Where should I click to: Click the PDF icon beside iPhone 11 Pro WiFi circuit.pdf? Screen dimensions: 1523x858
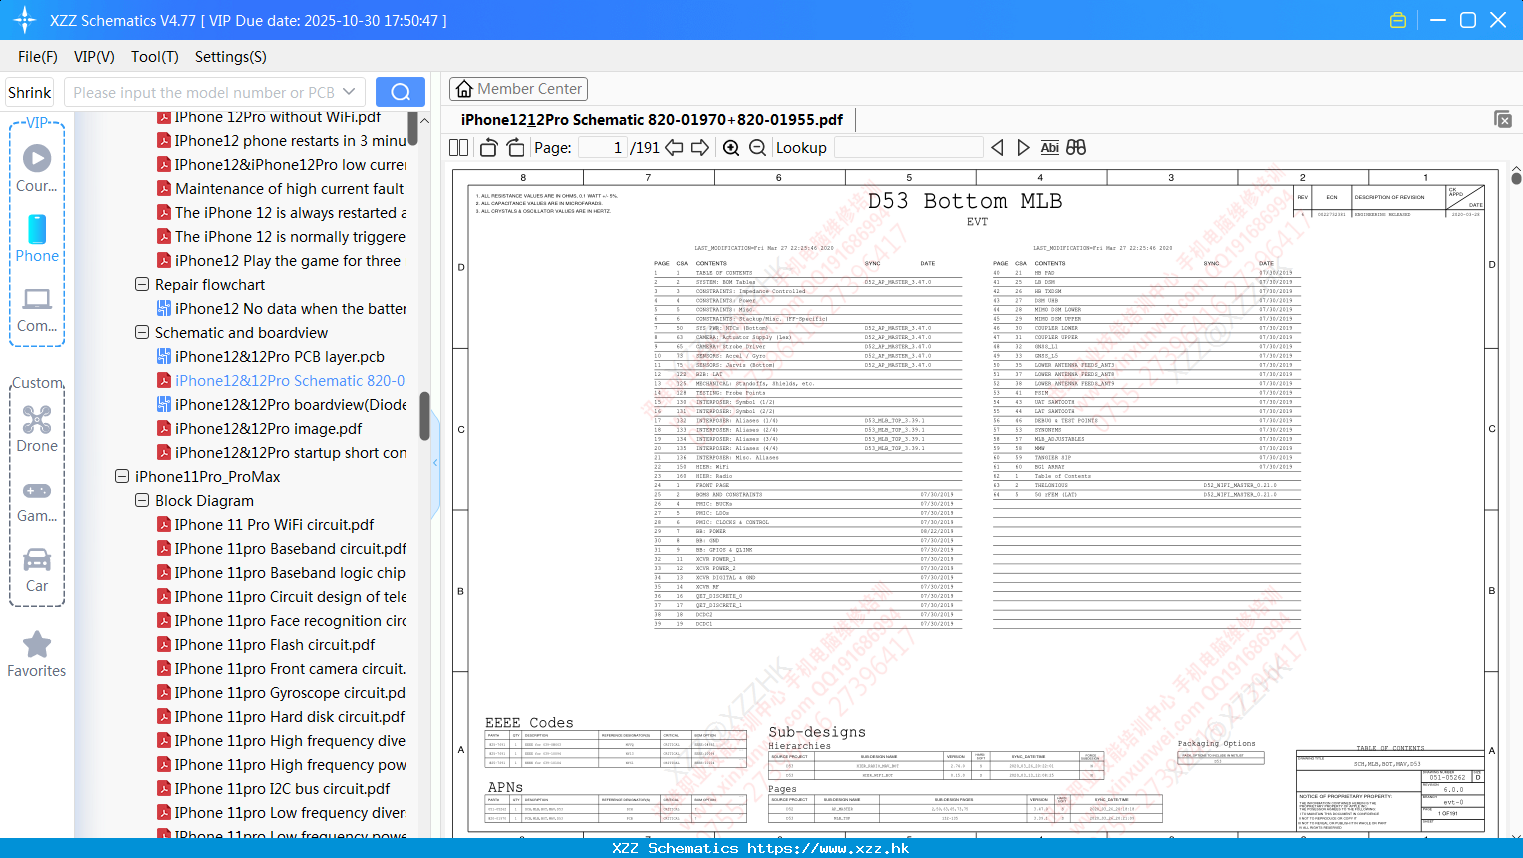tap(164, 524)
